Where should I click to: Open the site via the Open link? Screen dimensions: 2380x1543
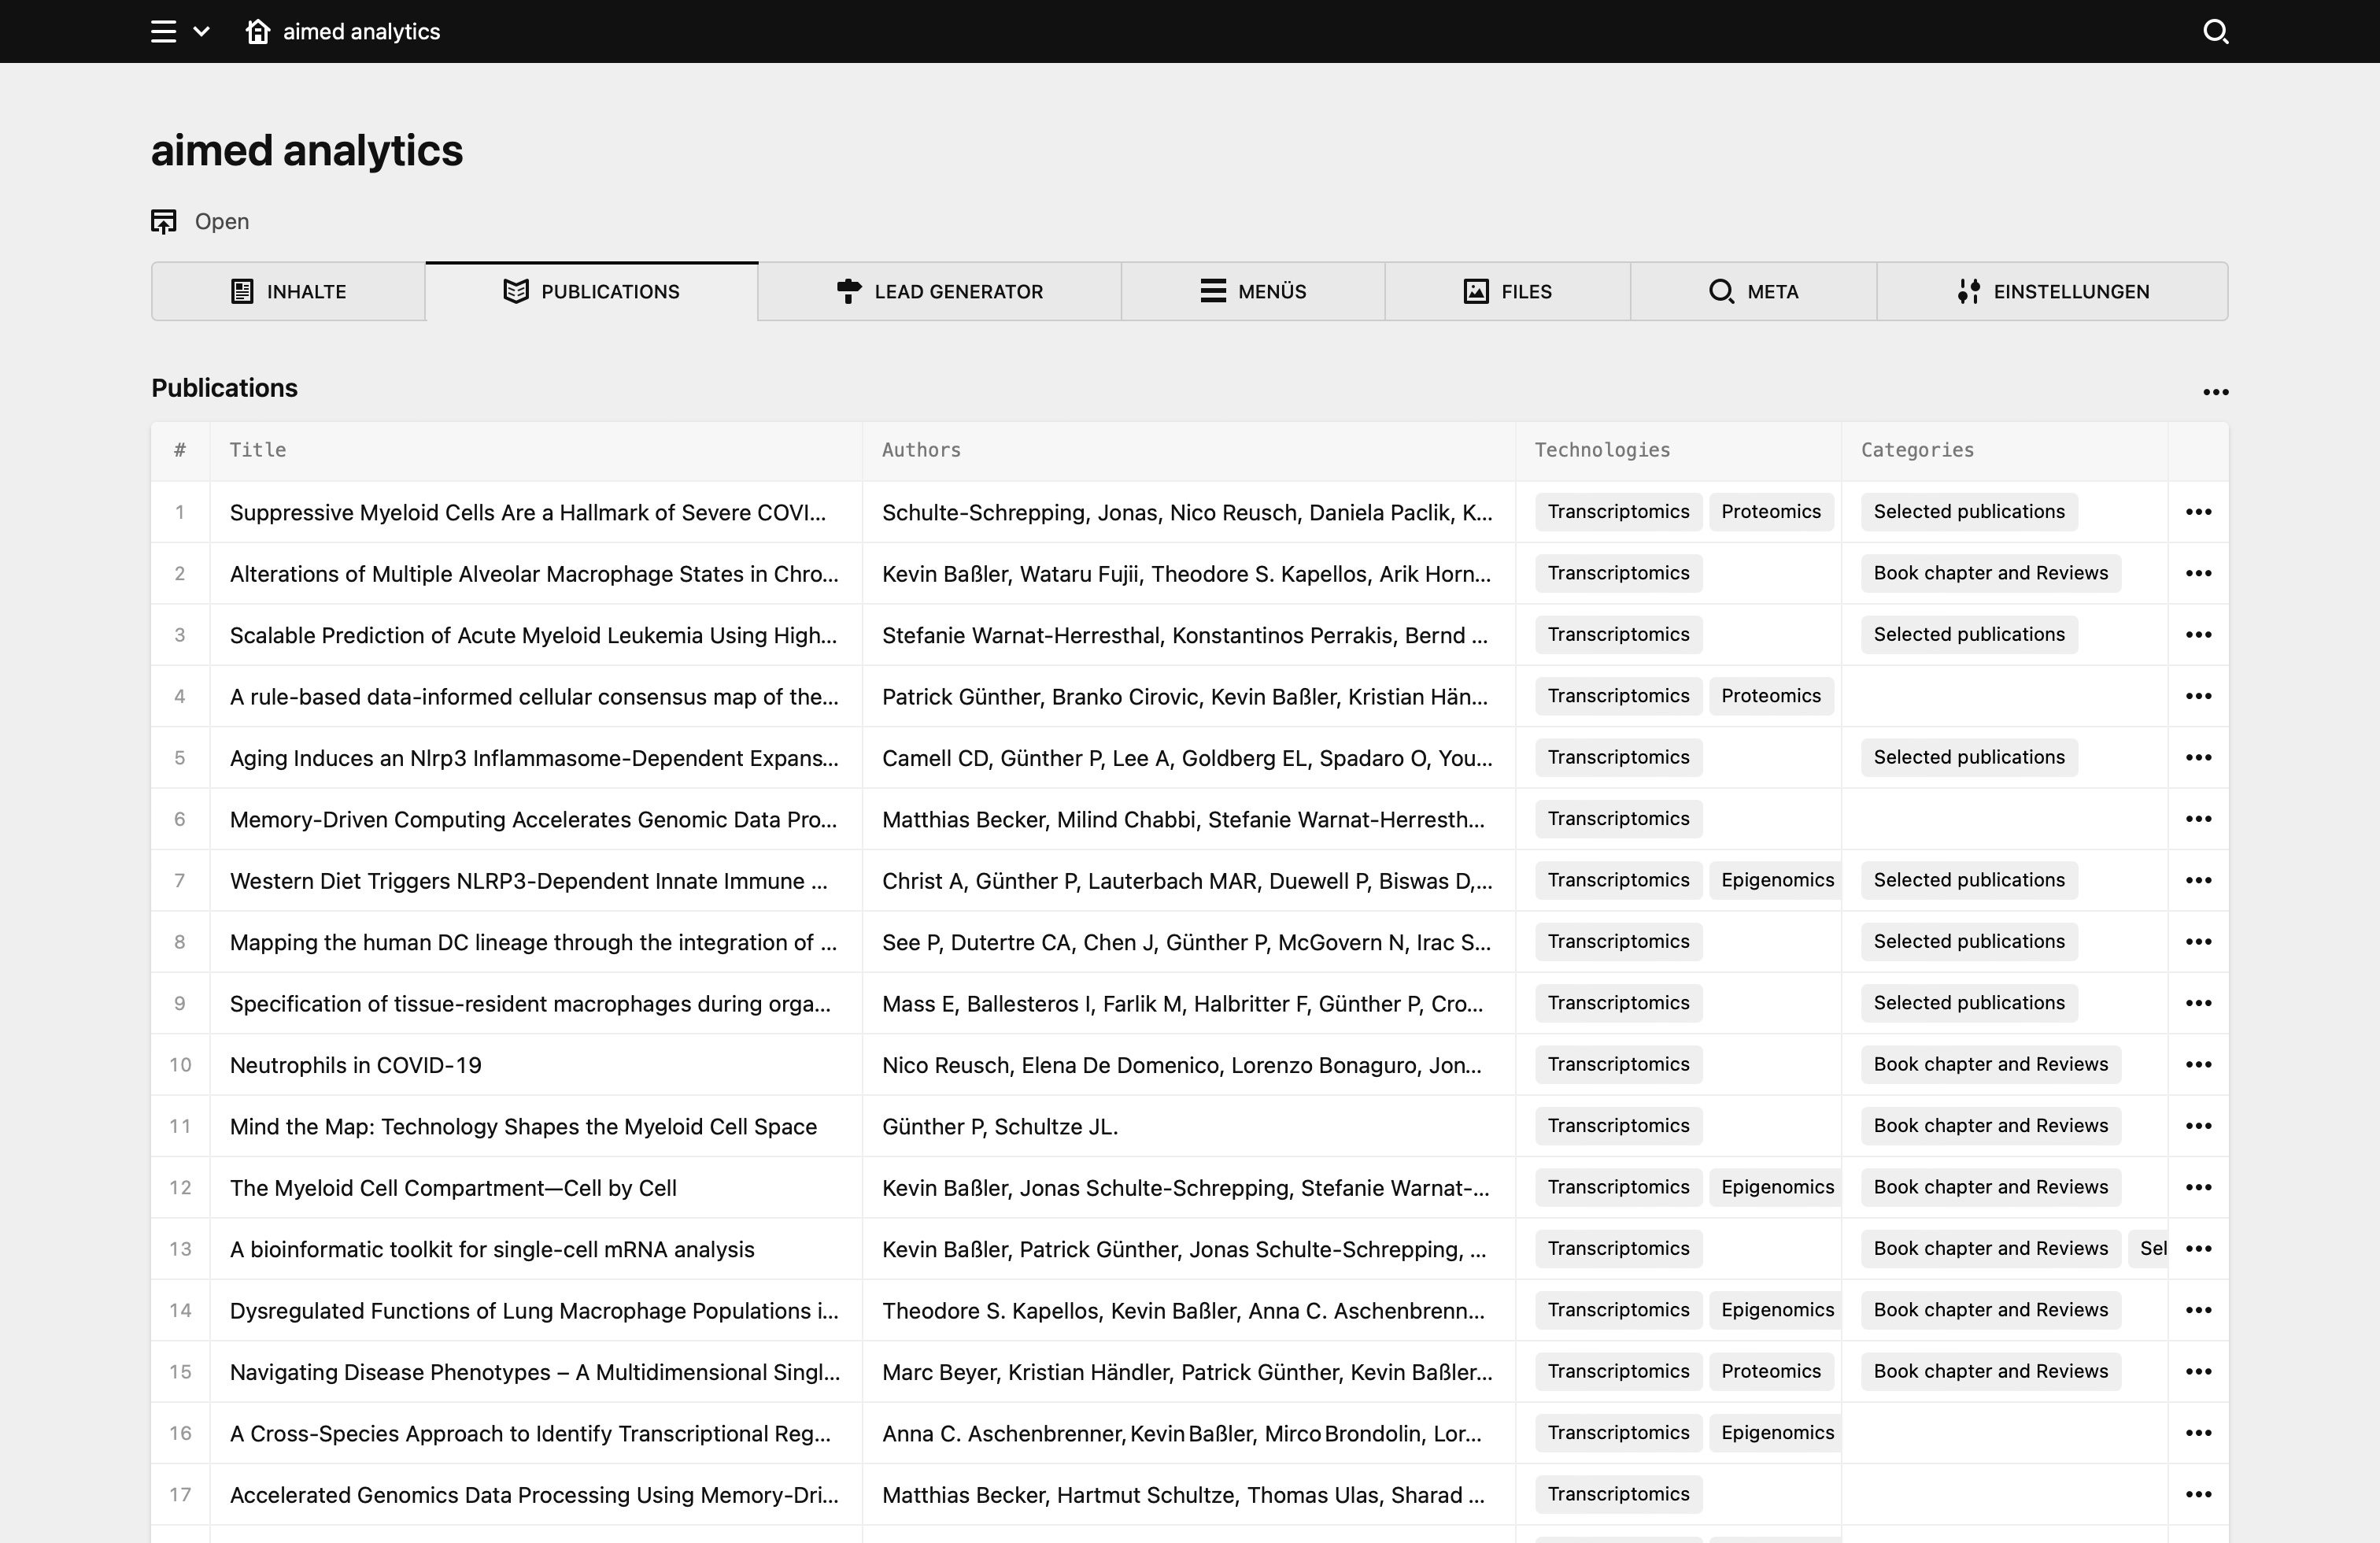222,221
